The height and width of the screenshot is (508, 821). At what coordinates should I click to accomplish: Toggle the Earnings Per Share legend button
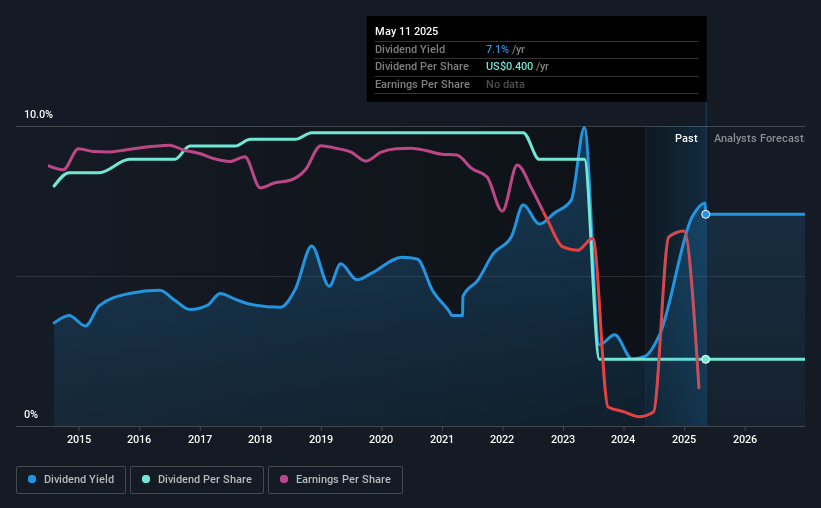[x=335, y=480]
